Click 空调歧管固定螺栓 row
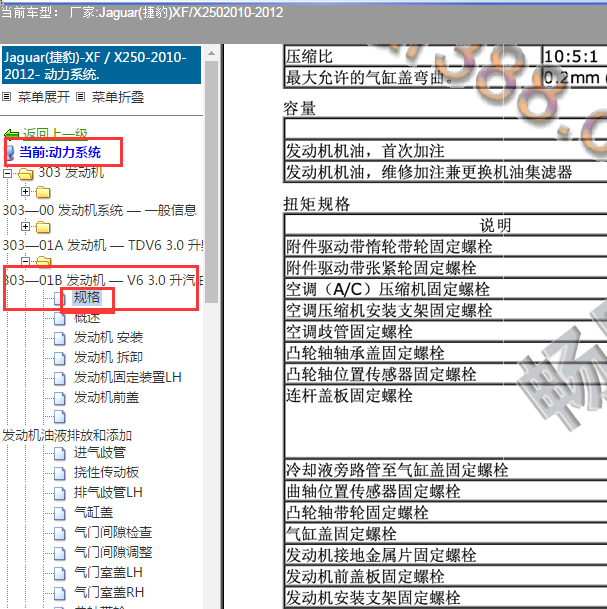The image size is (607, 609). 446,332
